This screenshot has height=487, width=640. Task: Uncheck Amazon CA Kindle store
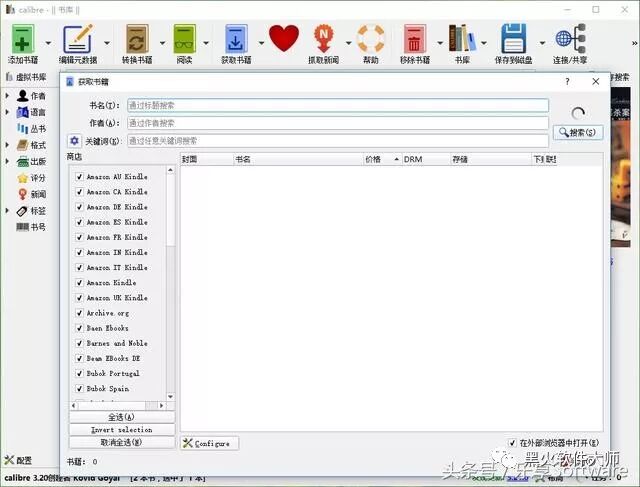pyautogui.click(x=80, y=192)
